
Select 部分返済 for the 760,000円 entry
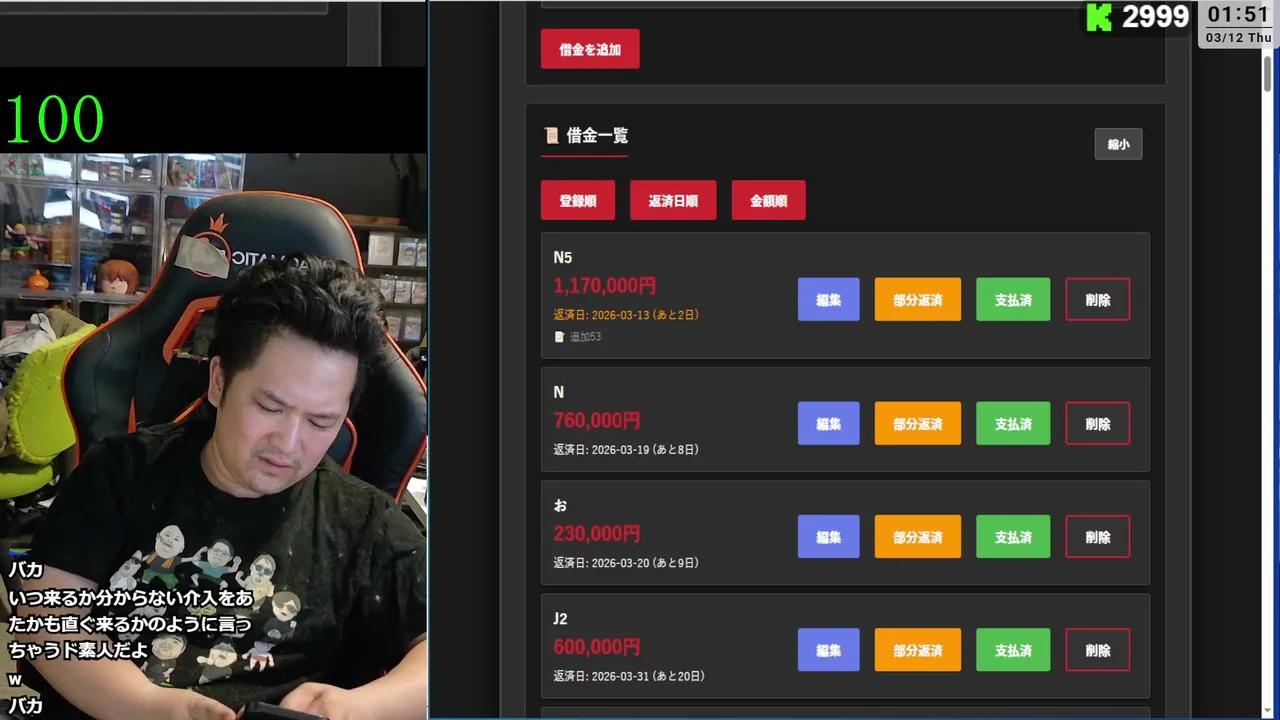tap(917, 423)
